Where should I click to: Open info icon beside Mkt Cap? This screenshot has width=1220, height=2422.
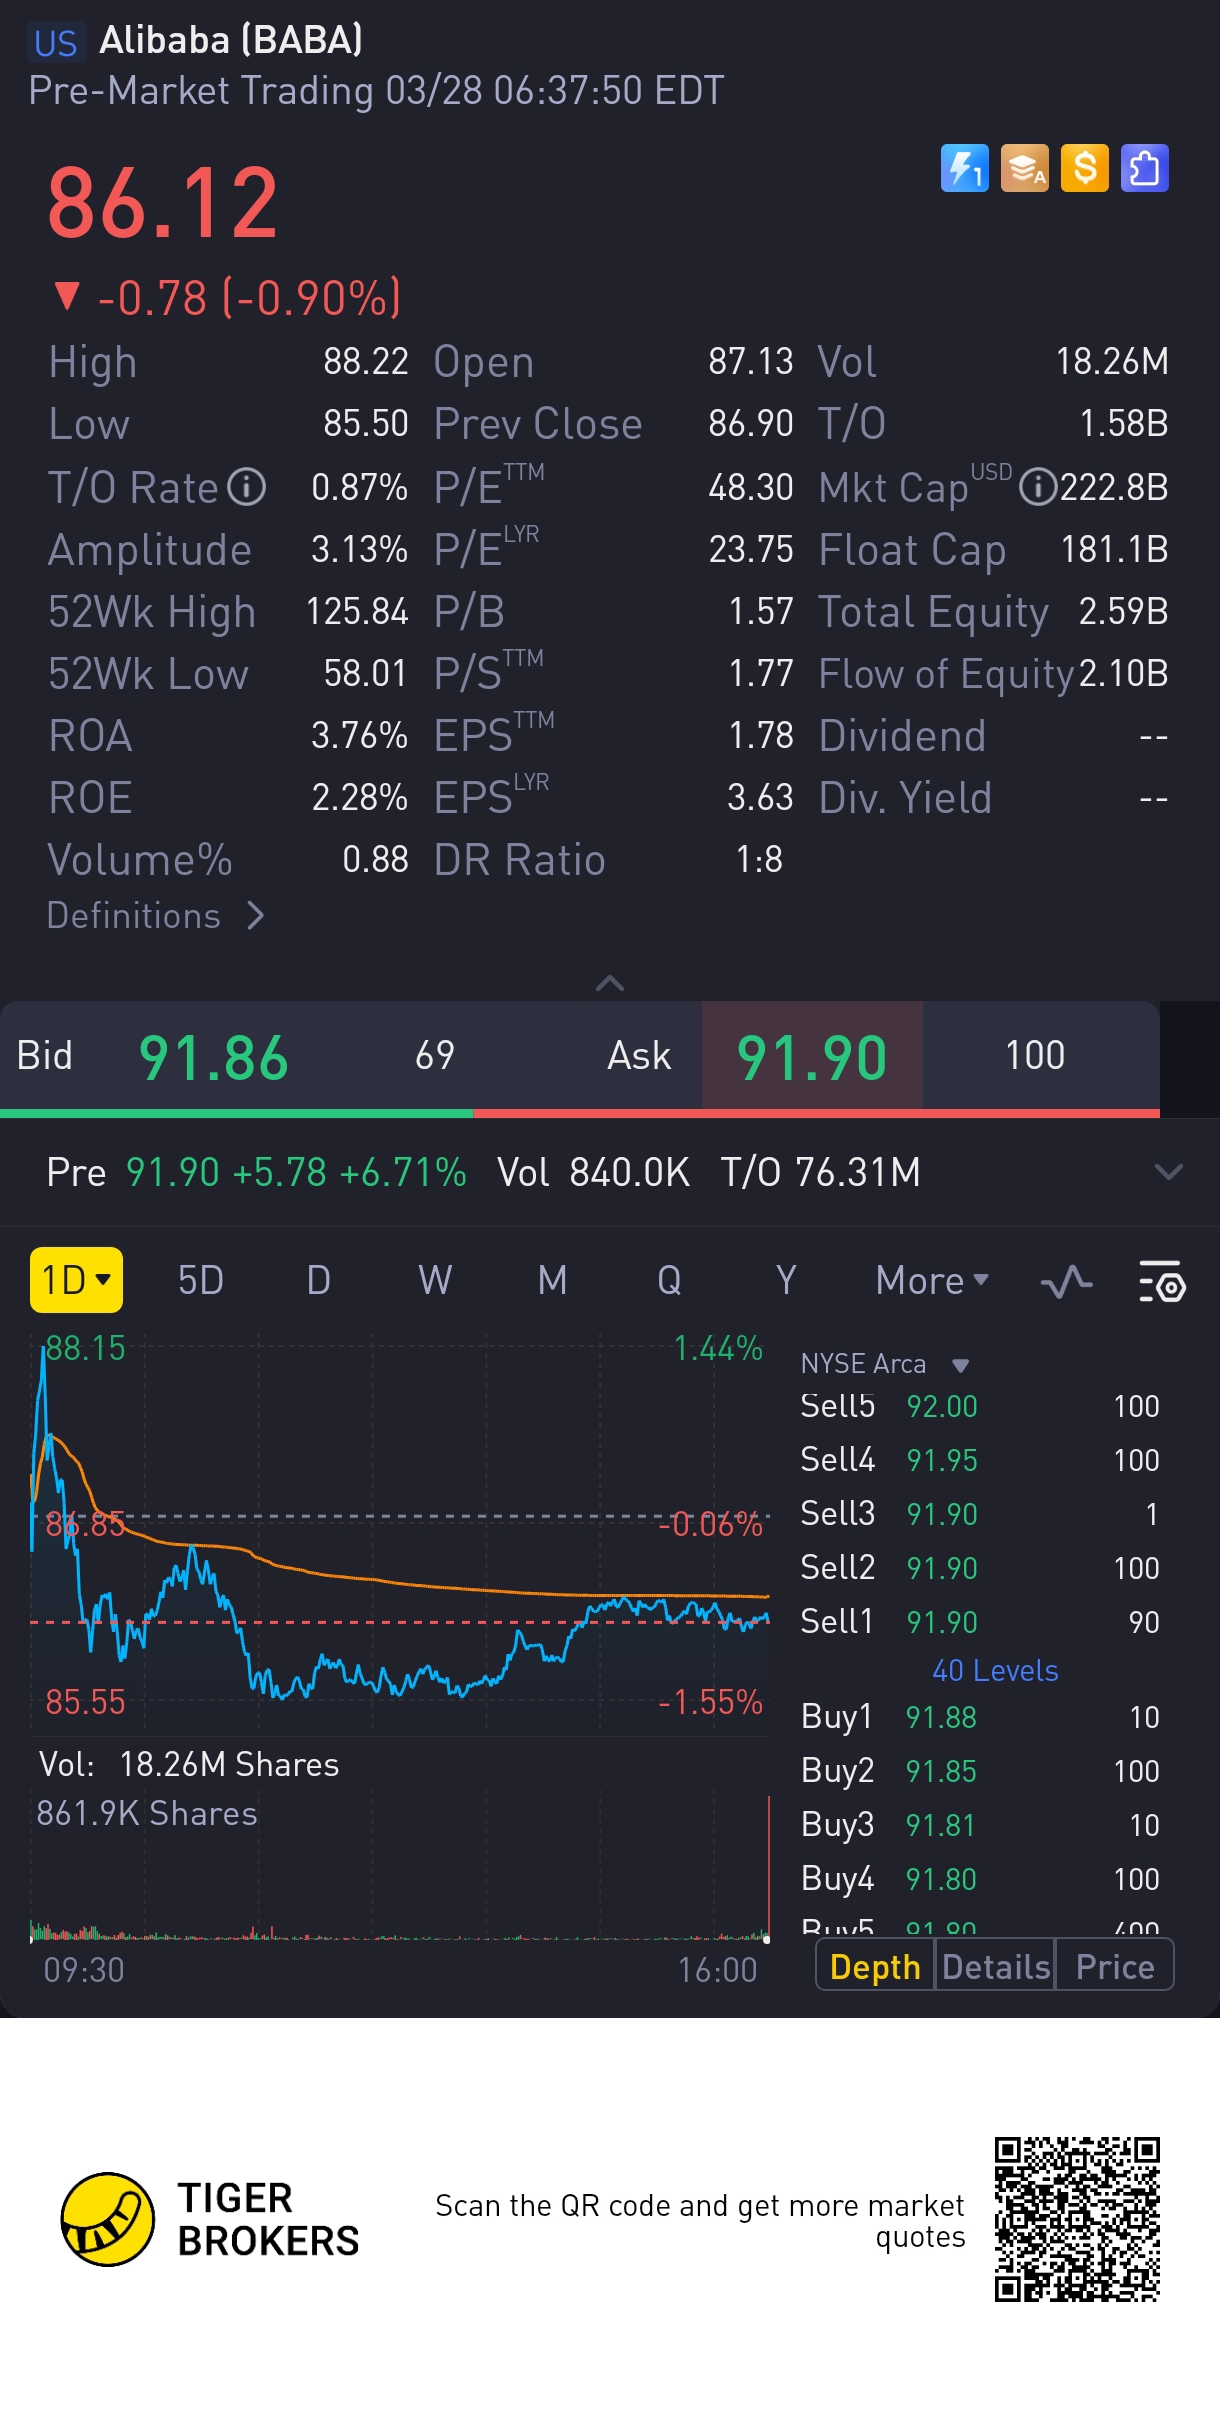[x=1038, y=488]
